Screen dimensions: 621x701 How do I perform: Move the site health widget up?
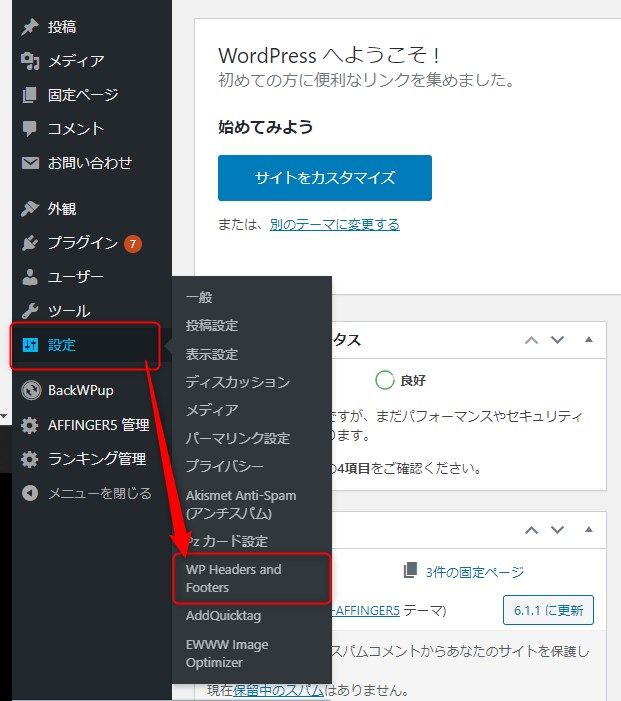tap(531, 340)
